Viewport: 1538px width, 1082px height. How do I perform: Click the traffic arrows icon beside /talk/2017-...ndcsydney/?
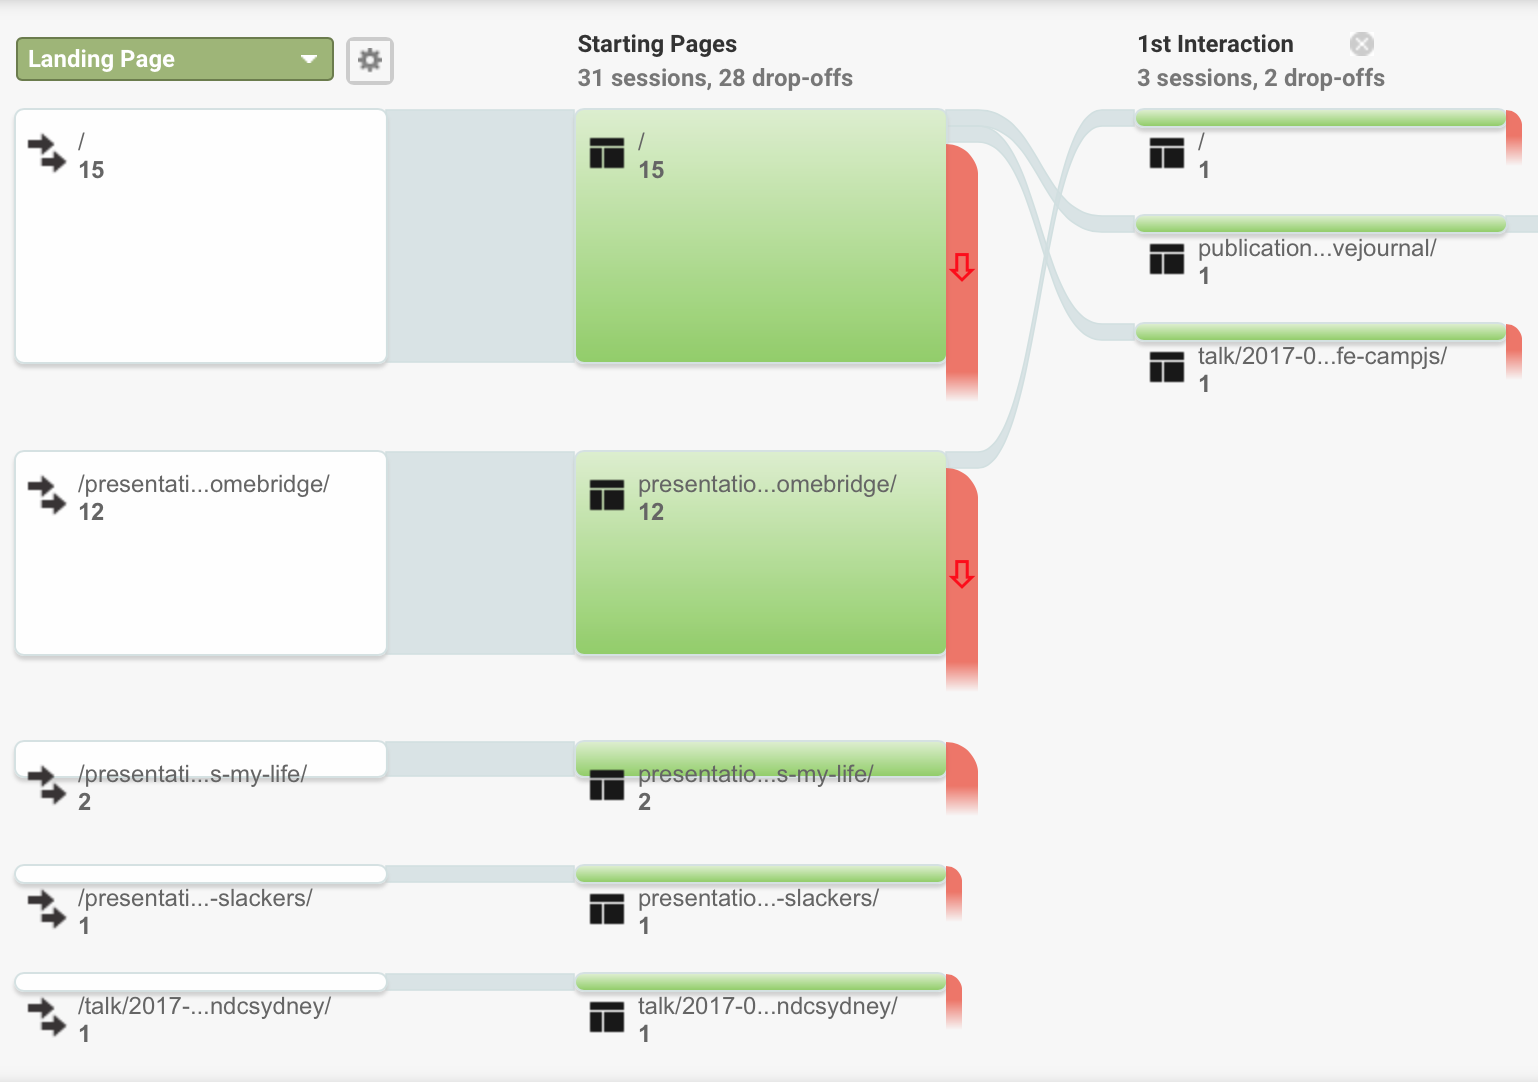click(47, 1017)
